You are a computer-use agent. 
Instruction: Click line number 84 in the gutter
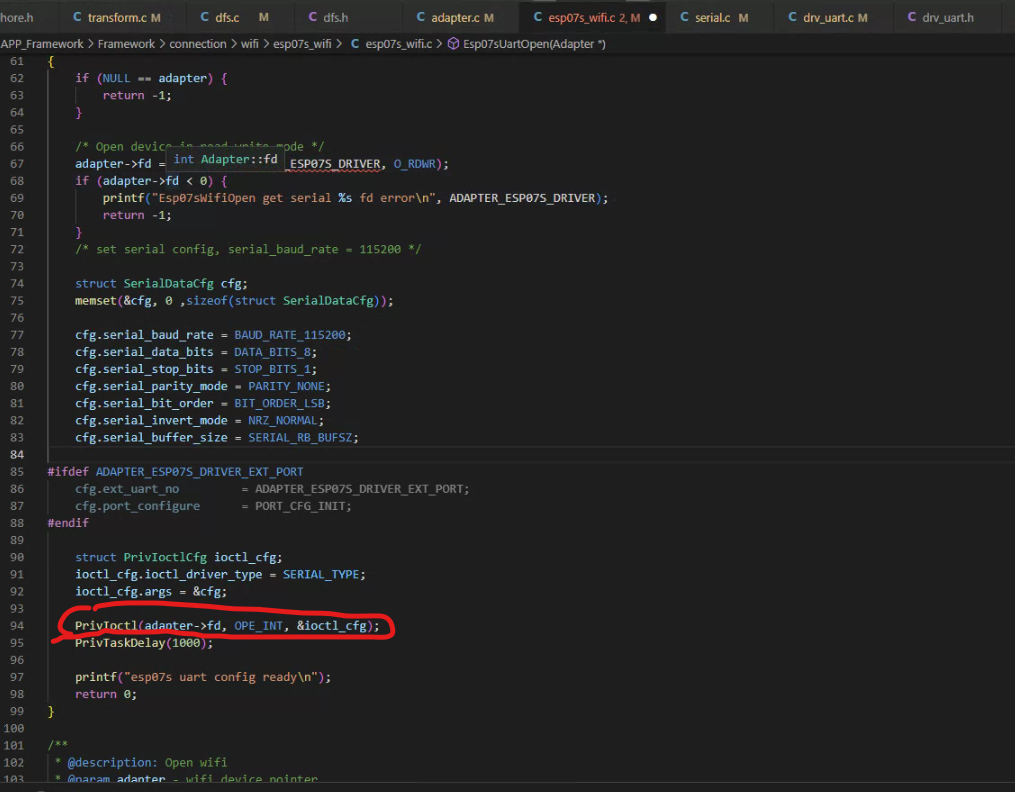pos(17,454)
